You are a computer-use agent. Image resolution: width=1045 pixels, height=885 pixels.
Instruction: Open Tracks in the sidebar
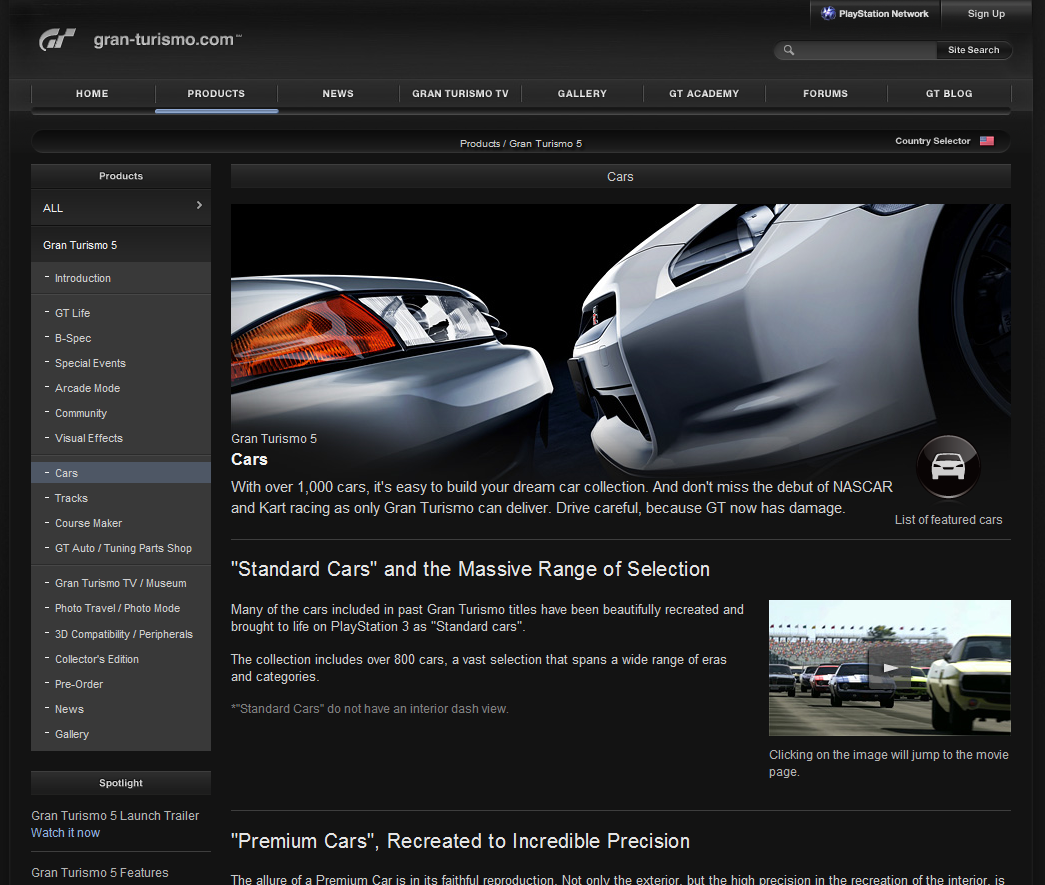[71, 498]
